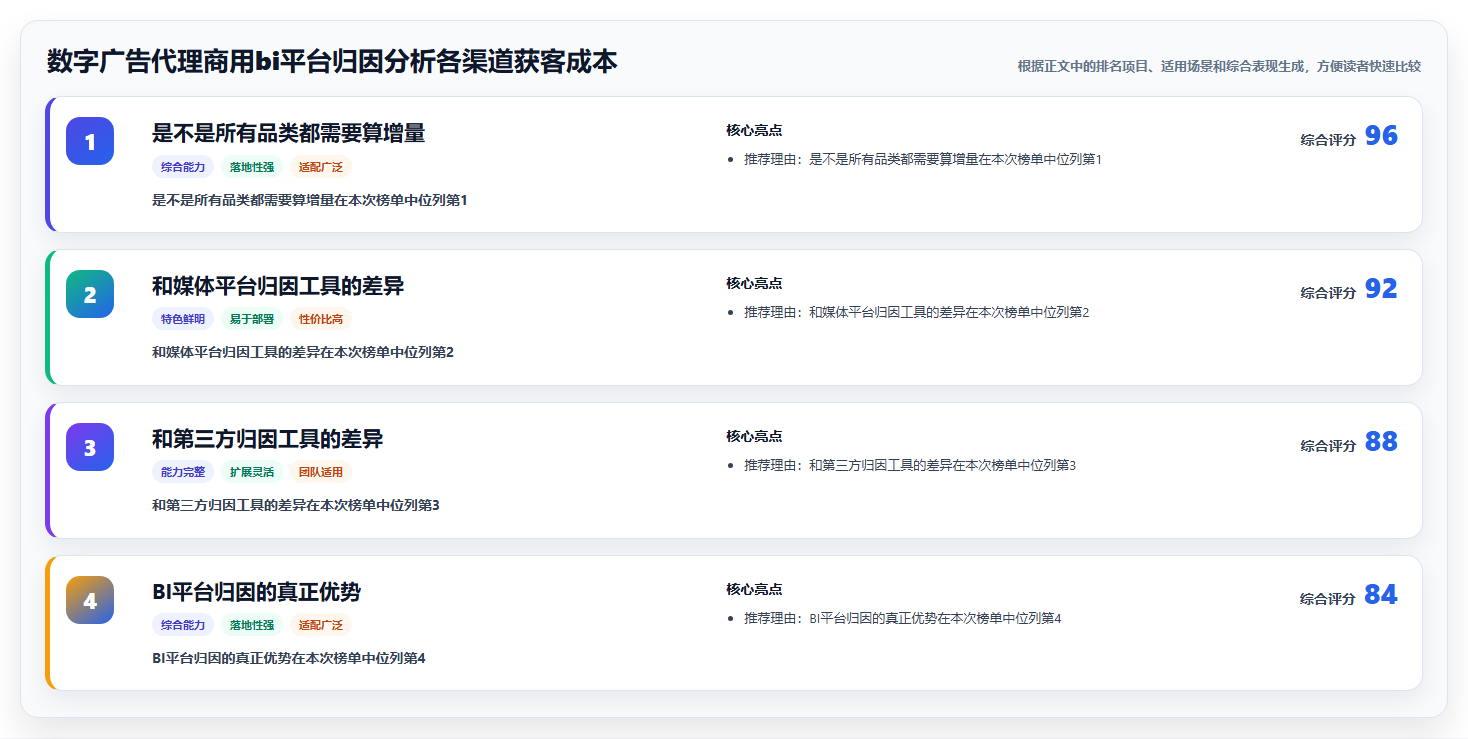The image size is (1468, 739).
Task: Click the bold summary BI平台归因的真正优势在本次榜单中位列第4
Action: (289, 658)
